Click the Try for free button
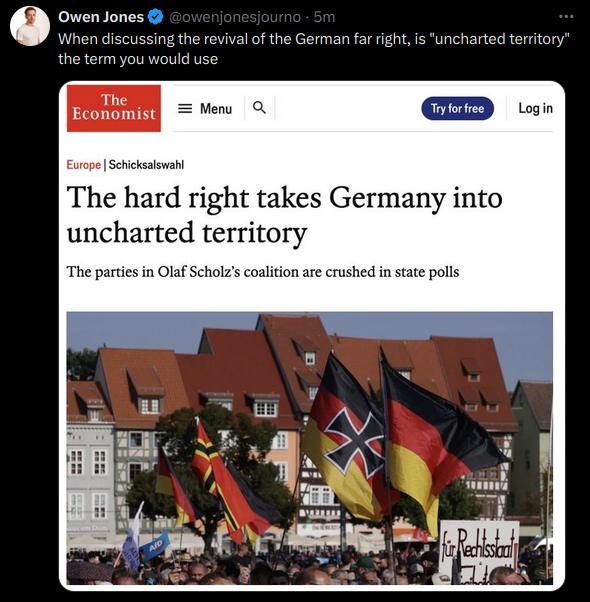The image size is (590, 602). pyautogui.click(x=457, y=108)
